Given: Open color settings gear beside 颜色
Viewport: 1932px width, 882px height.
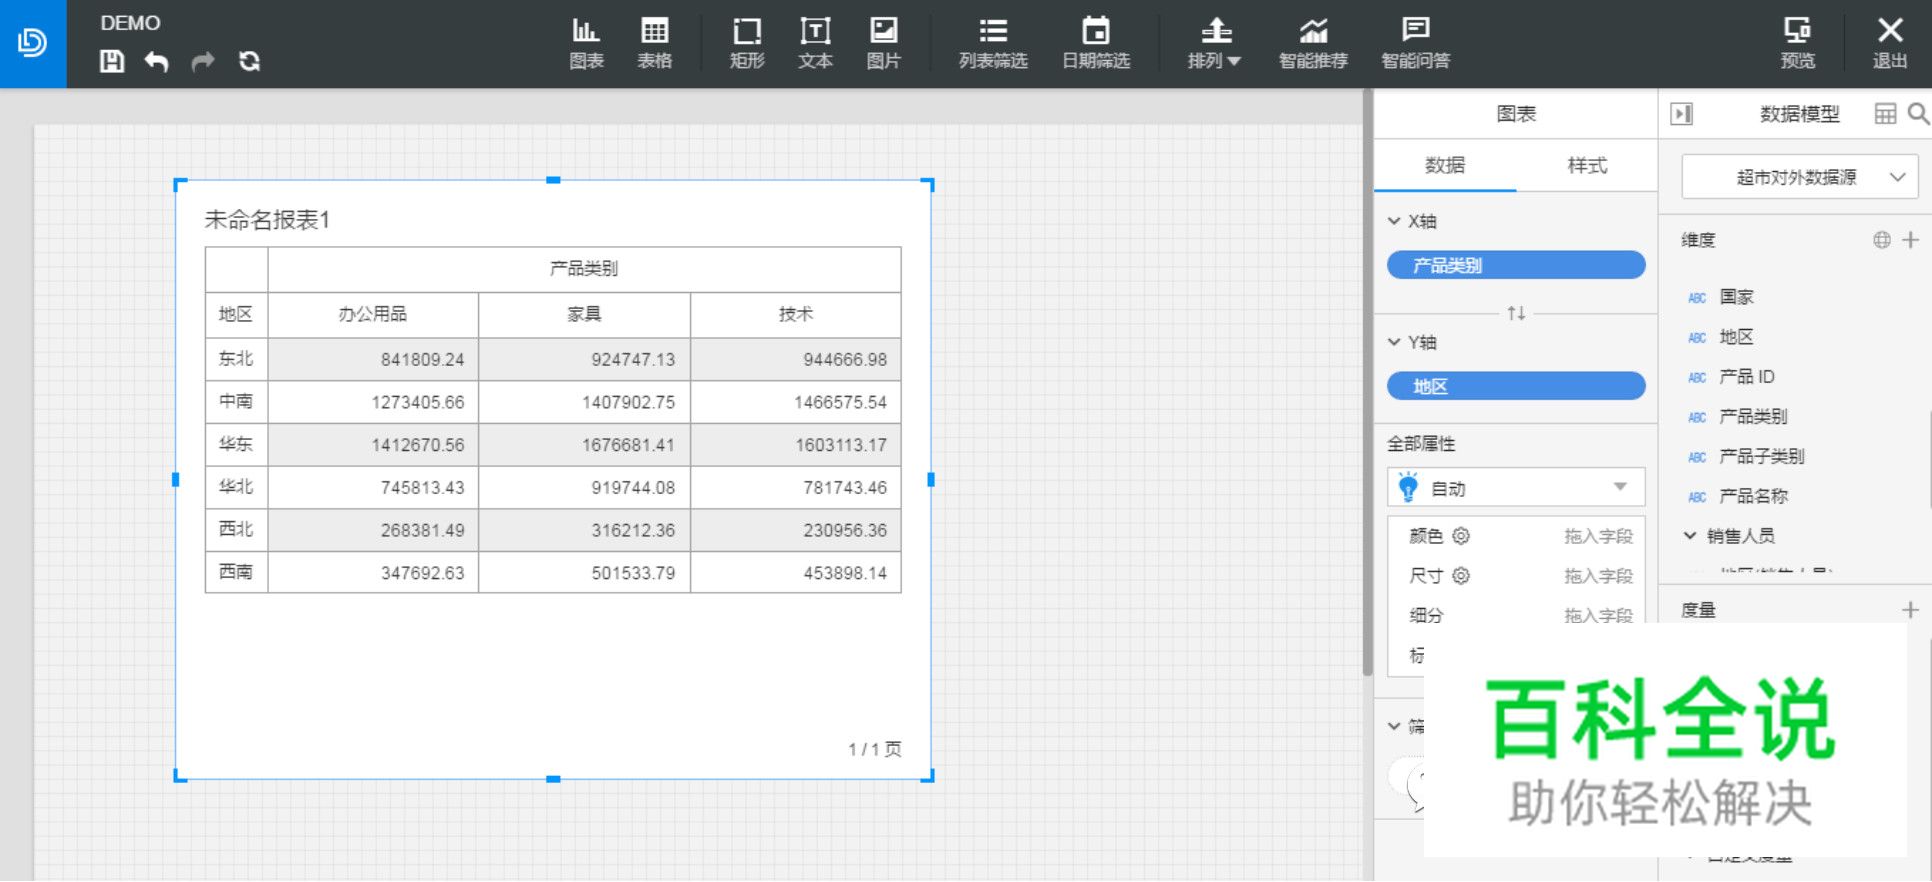Looking at the screenshot, I should click(x=1461, y=536).
